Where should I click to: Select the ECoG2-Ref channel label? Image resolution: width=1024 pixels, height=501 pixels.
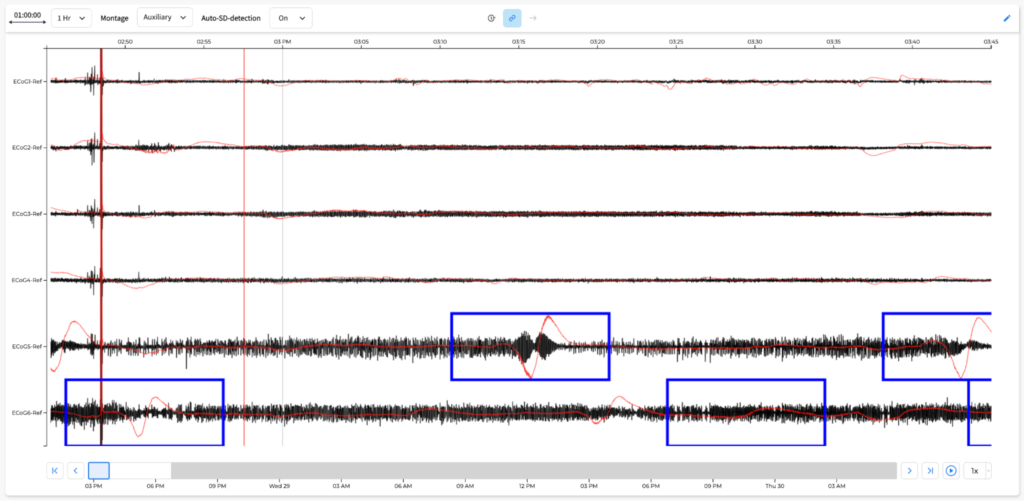pyautogui.click(x=27, y=148)
